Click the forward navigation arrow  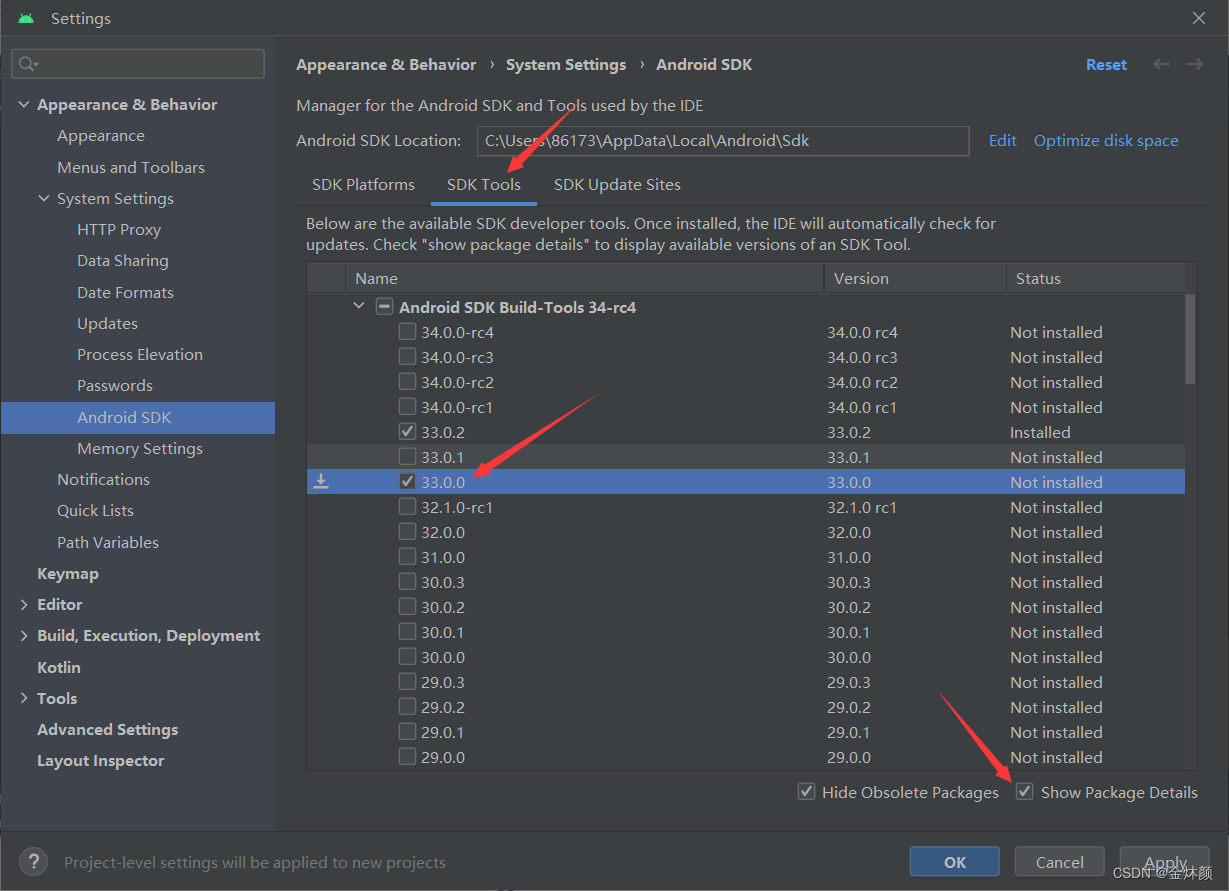(1195, 64)
